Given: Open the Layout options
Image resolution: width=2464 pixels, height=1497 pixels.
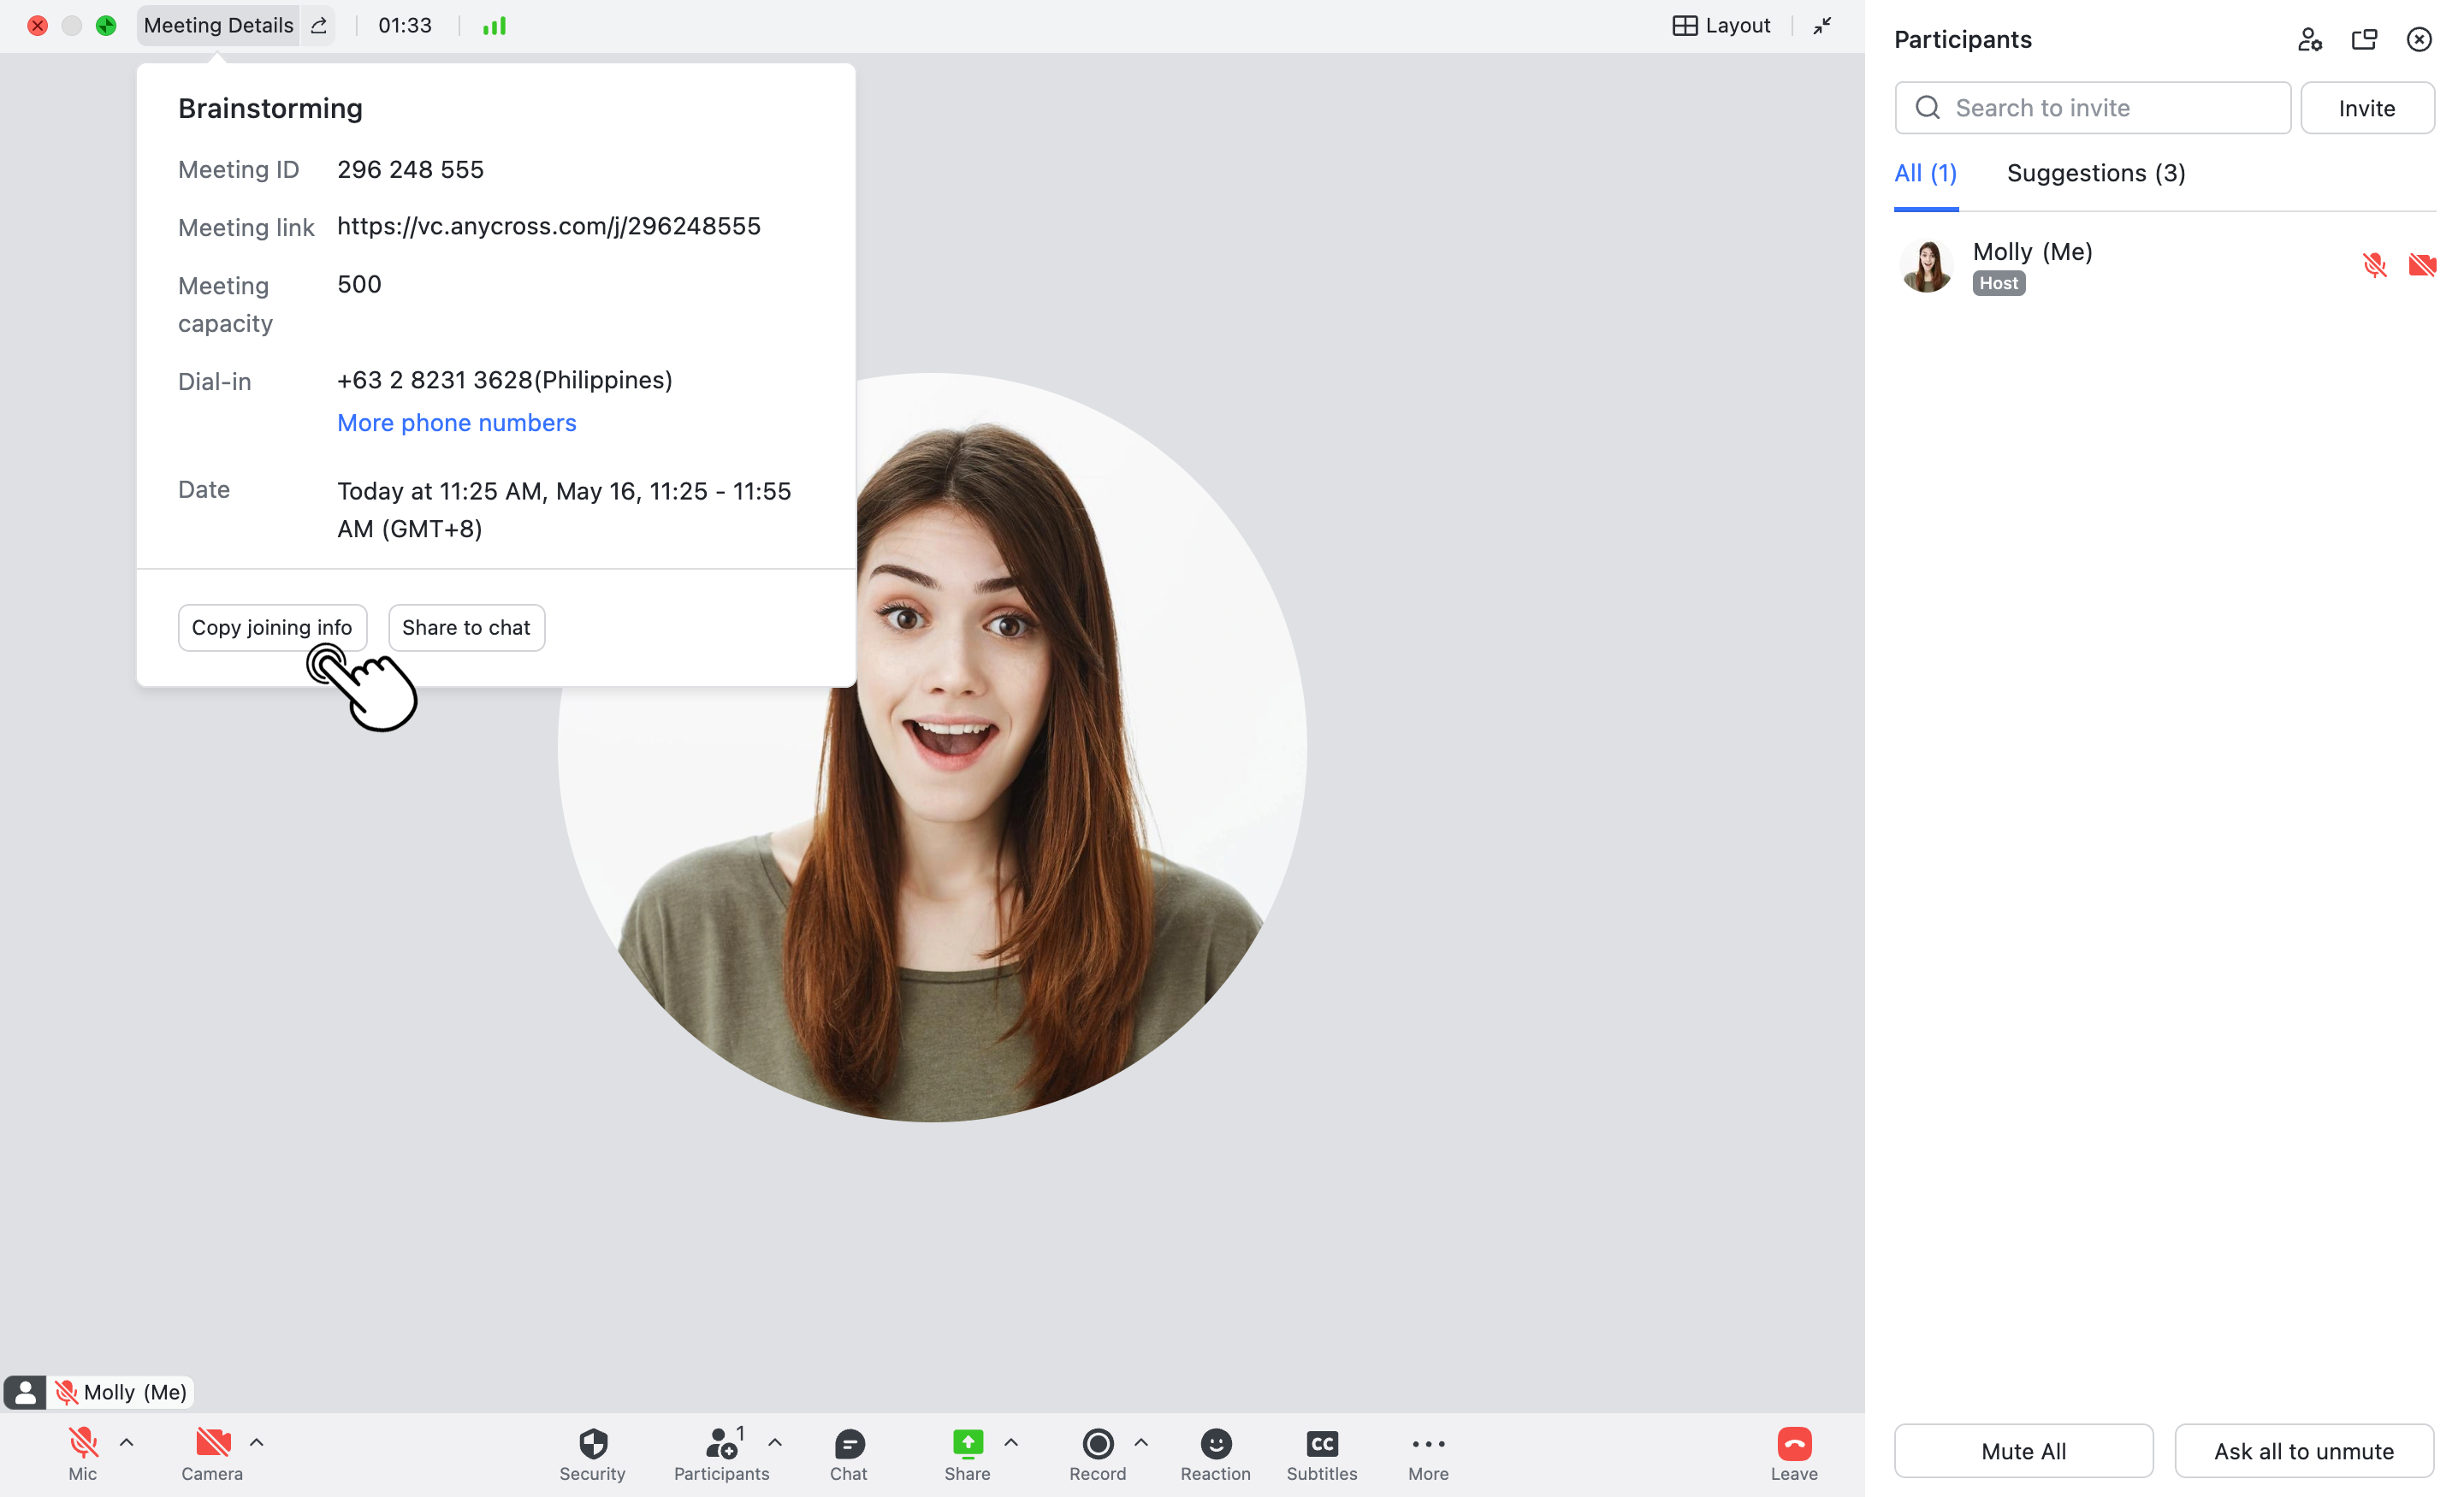Looking at the screenshot, I should (1721, 26).
